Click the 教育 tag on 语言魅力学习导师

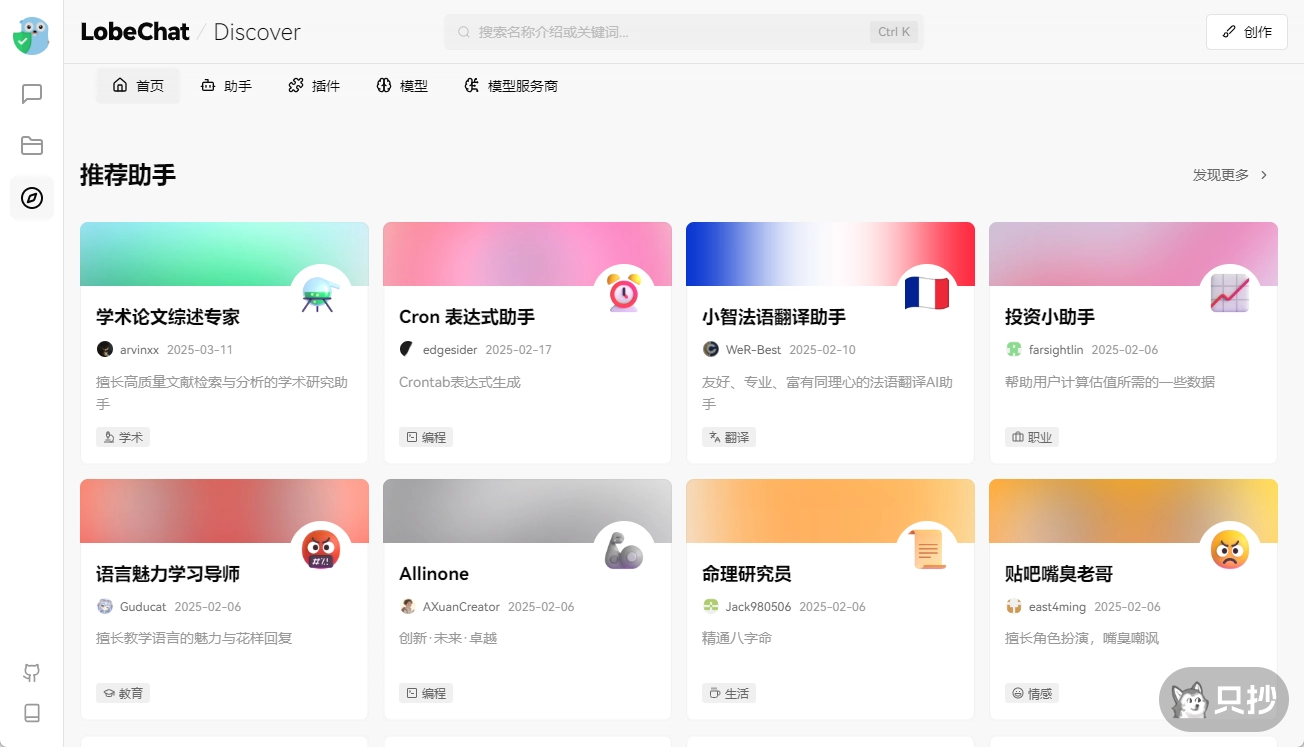(x=123, y=692)
